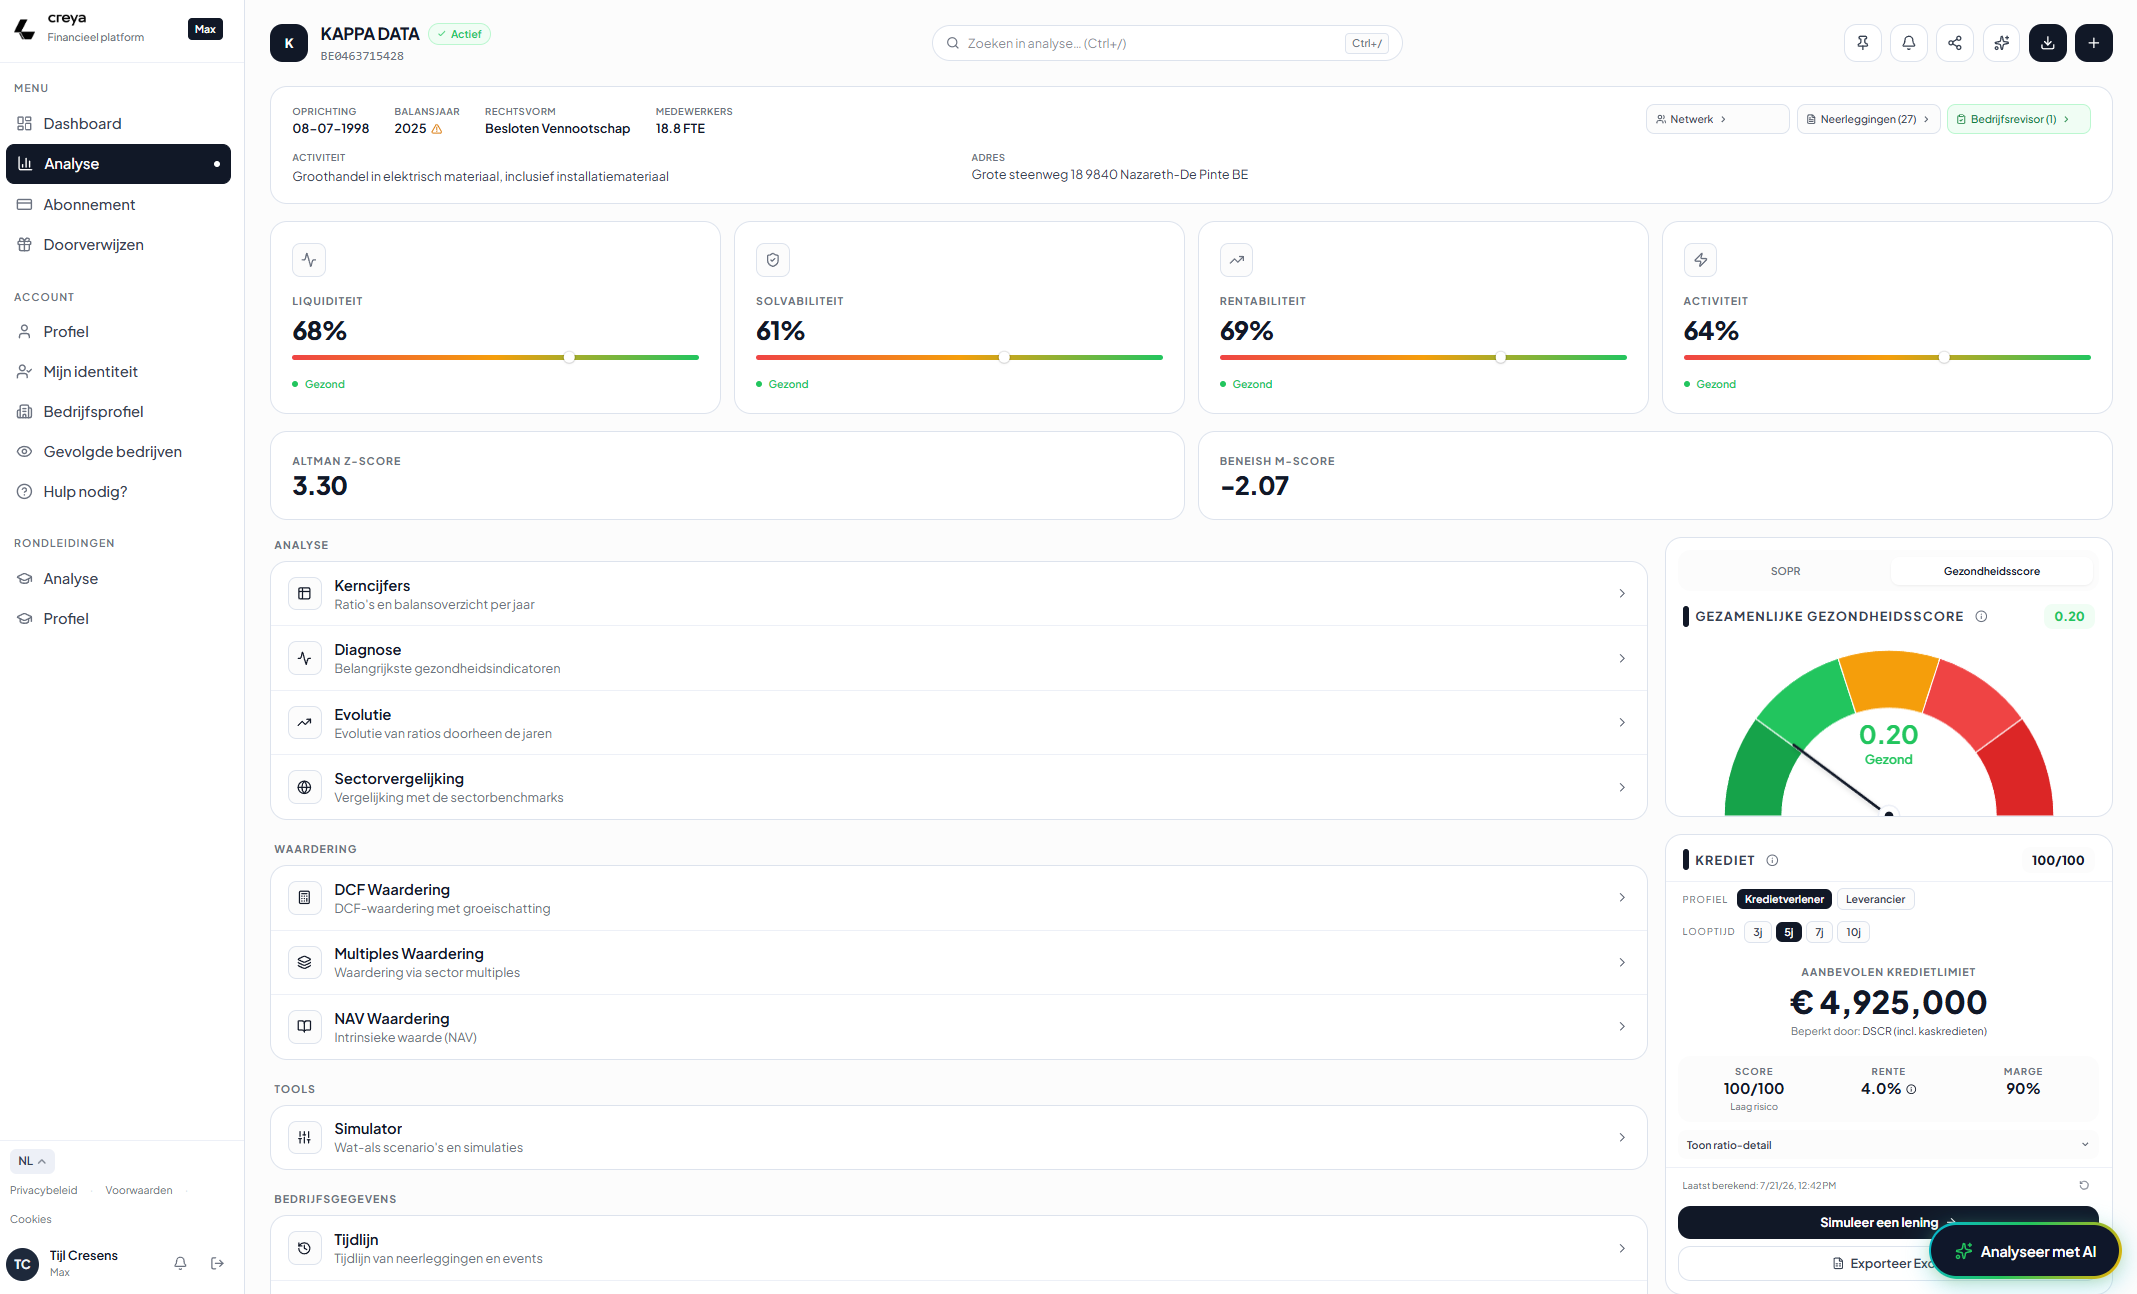Click the Solvabiliteit shield icon

coord(773,260)
